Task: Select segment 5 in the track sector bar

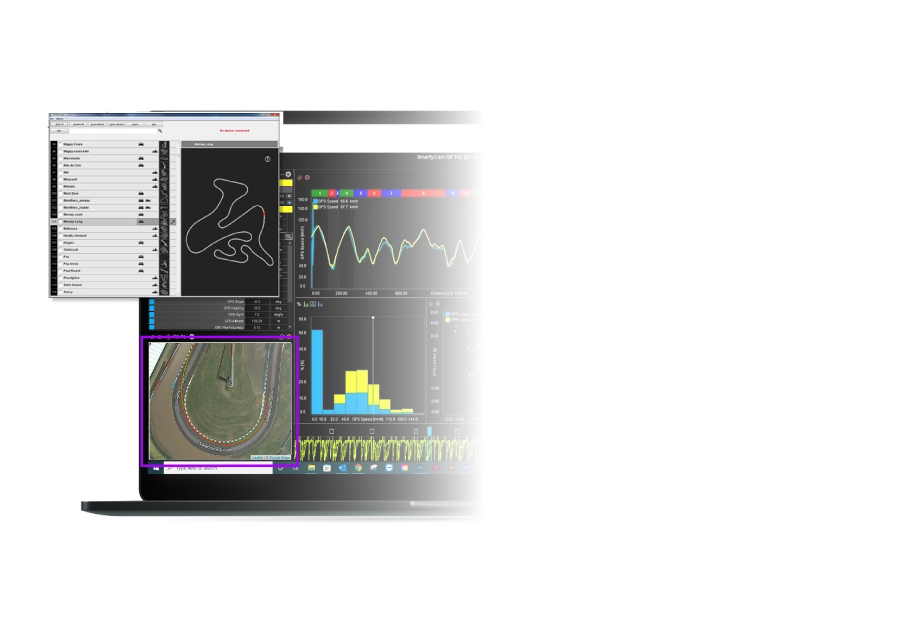Action: coord(361,192)
